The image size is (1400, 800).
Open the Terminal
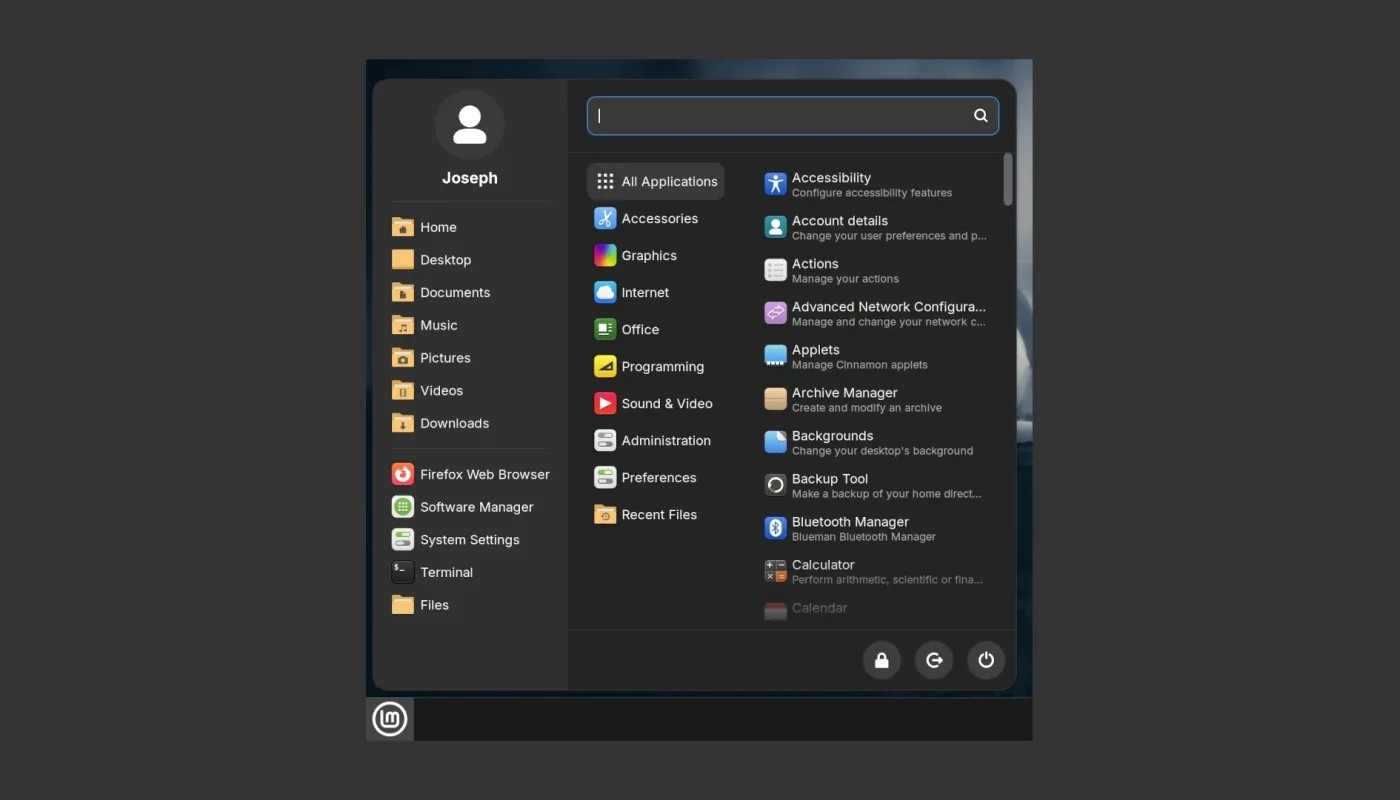coord(446,572)
